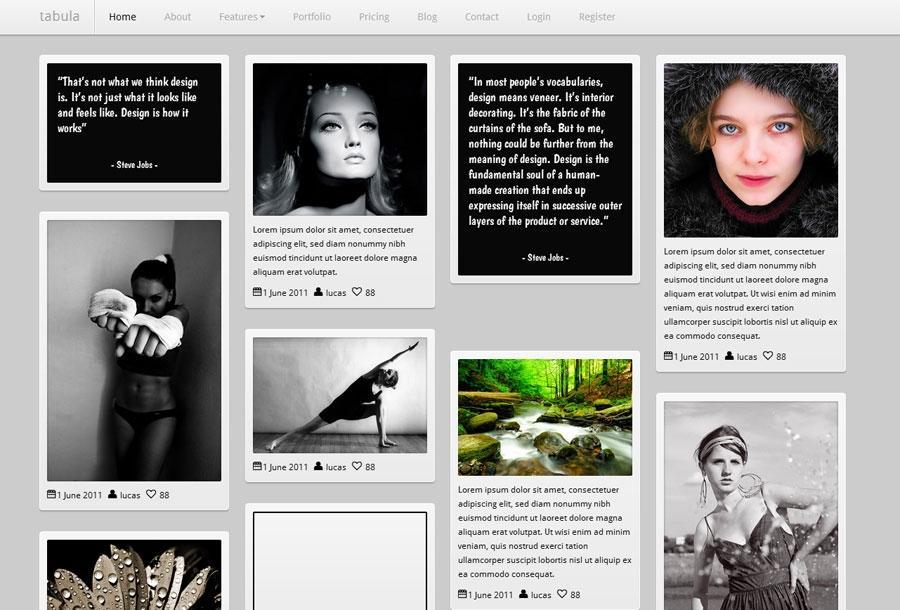The width and height of the screenshot is (900, 610).
Task: Open the blue-eyed girl in fur hood photo
Action: coord(751,150)
